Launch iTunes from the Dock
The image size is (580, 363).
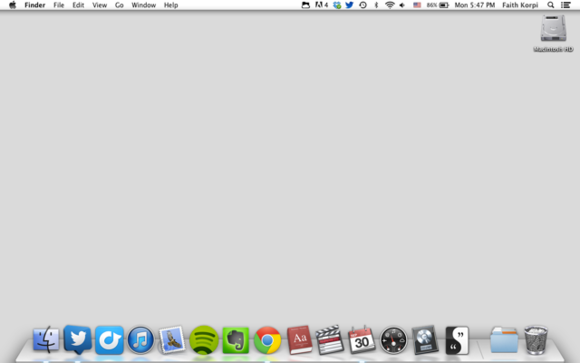(x=141, y=340)
